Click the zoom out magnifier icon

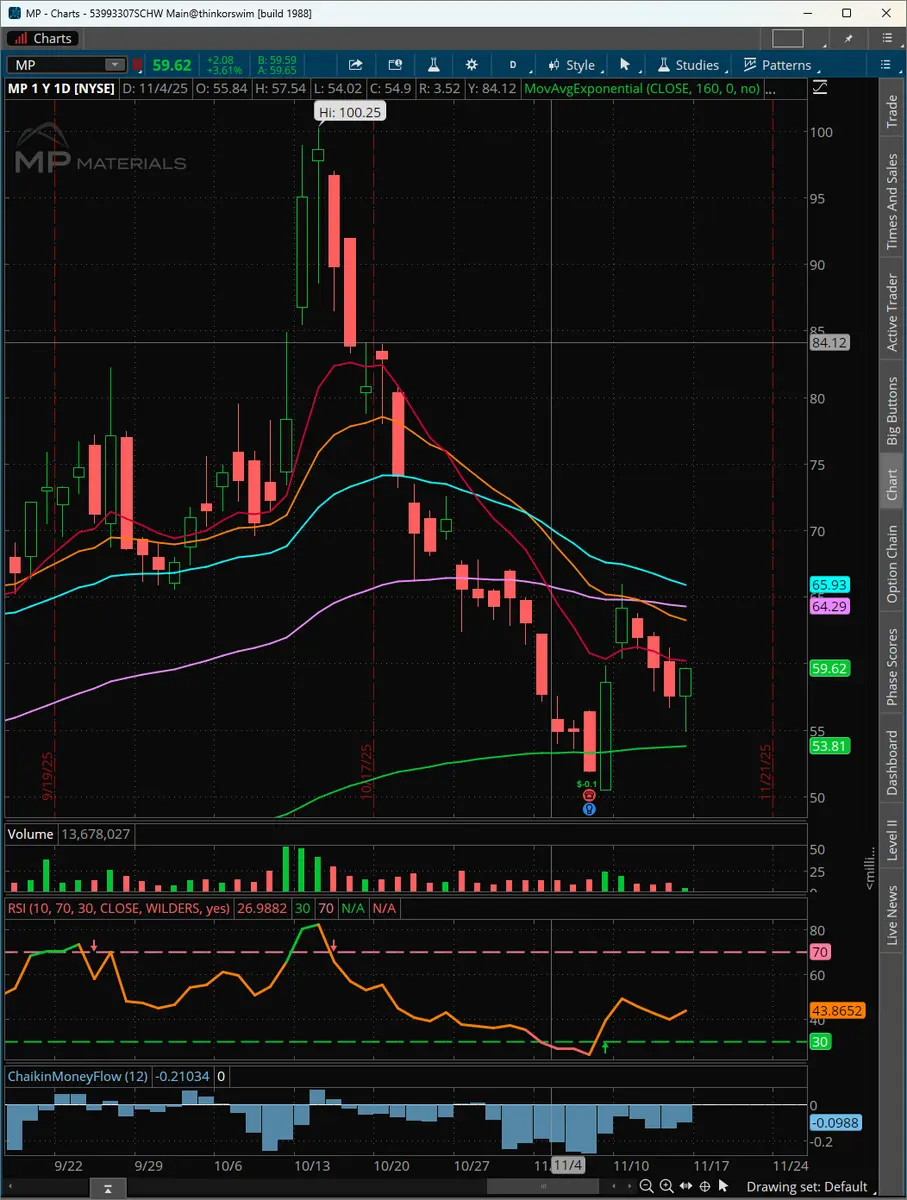[647, 1186]
